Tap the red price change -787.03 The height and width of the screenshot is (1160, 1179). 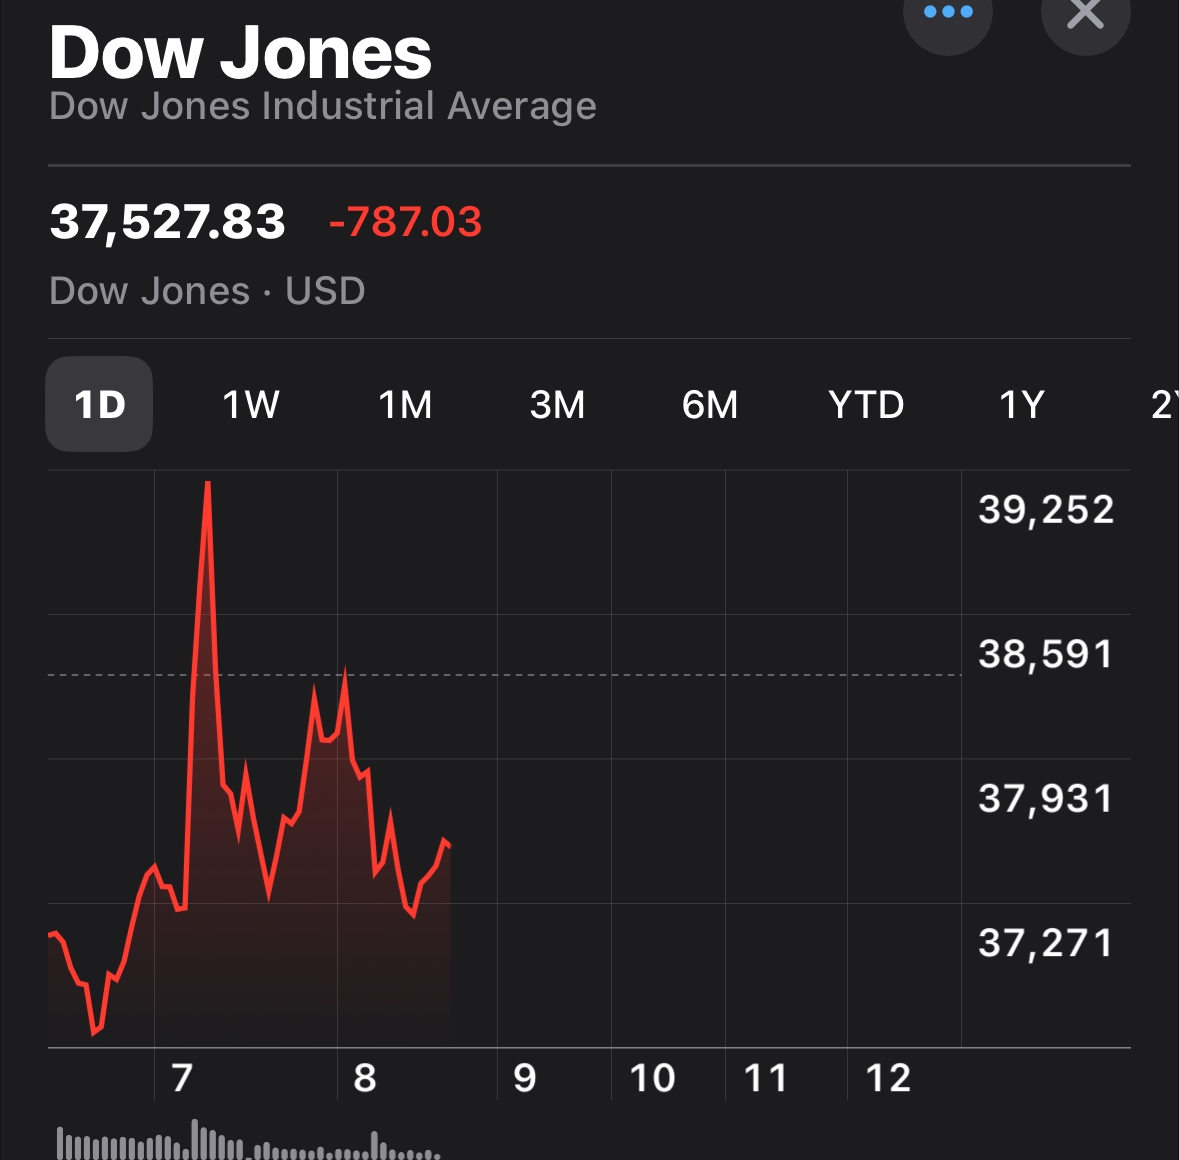click(x=405, y=222)
